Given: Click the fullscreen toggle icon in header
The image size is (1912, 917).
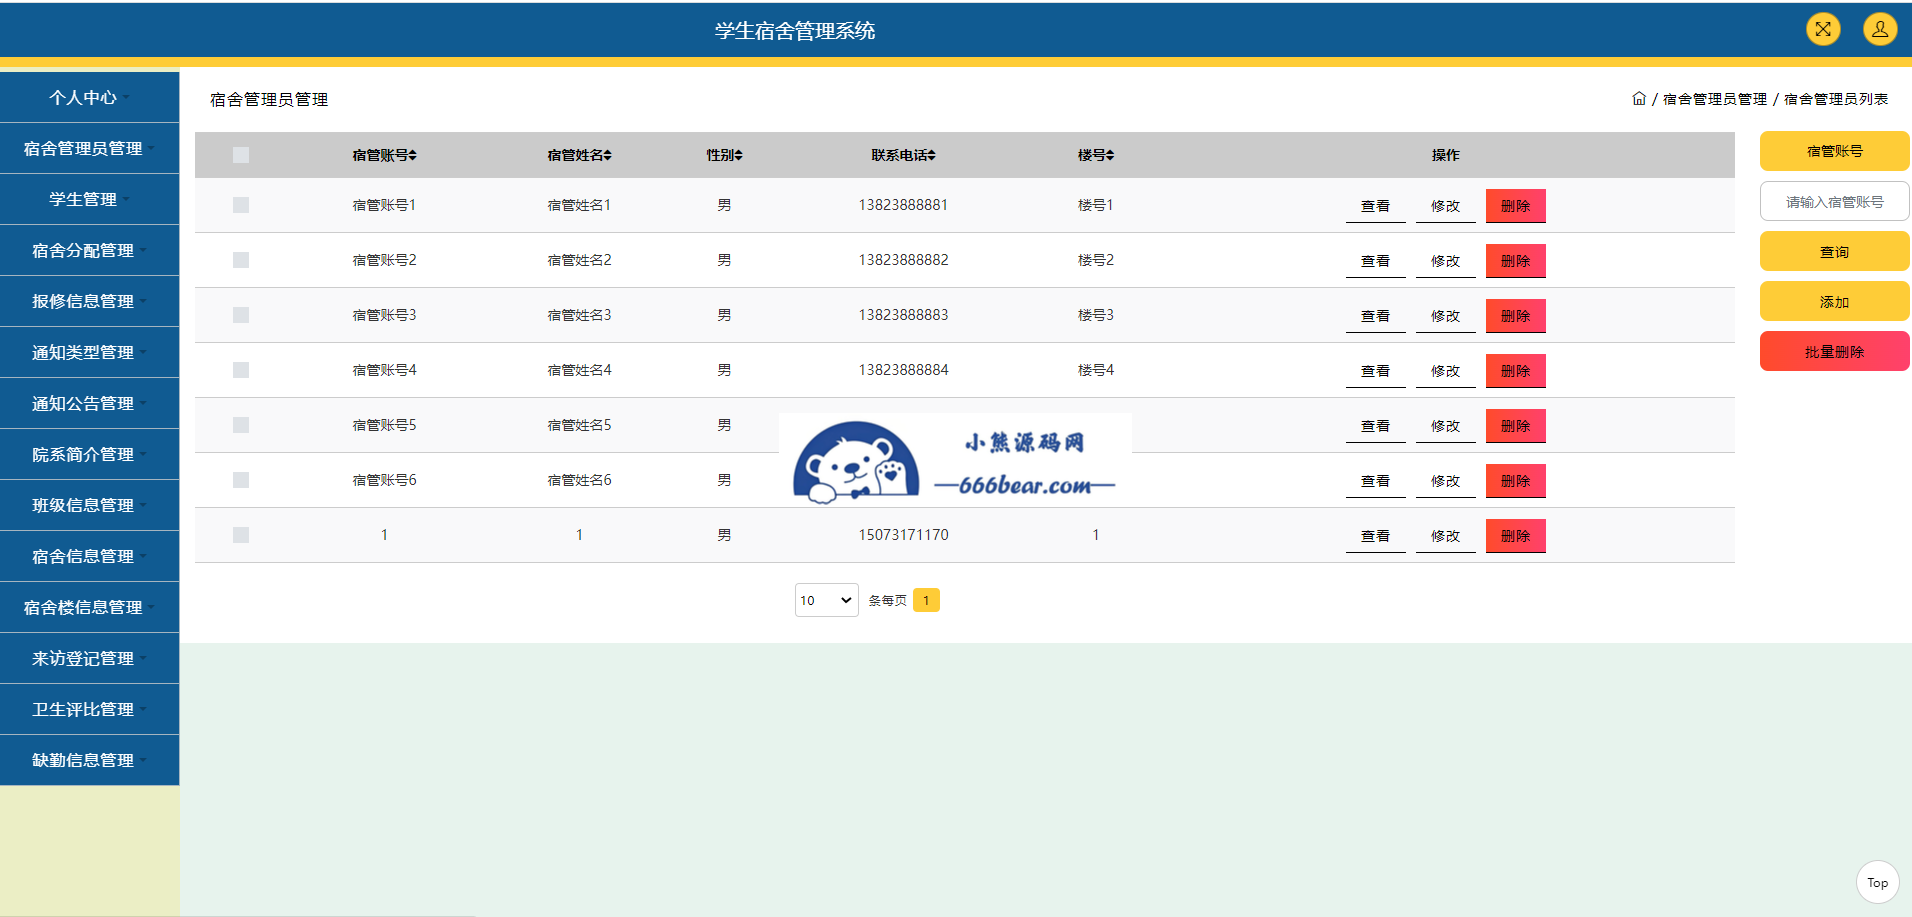Looking at the screenshot, I should pyautogui.click(x=1823, y=29).
